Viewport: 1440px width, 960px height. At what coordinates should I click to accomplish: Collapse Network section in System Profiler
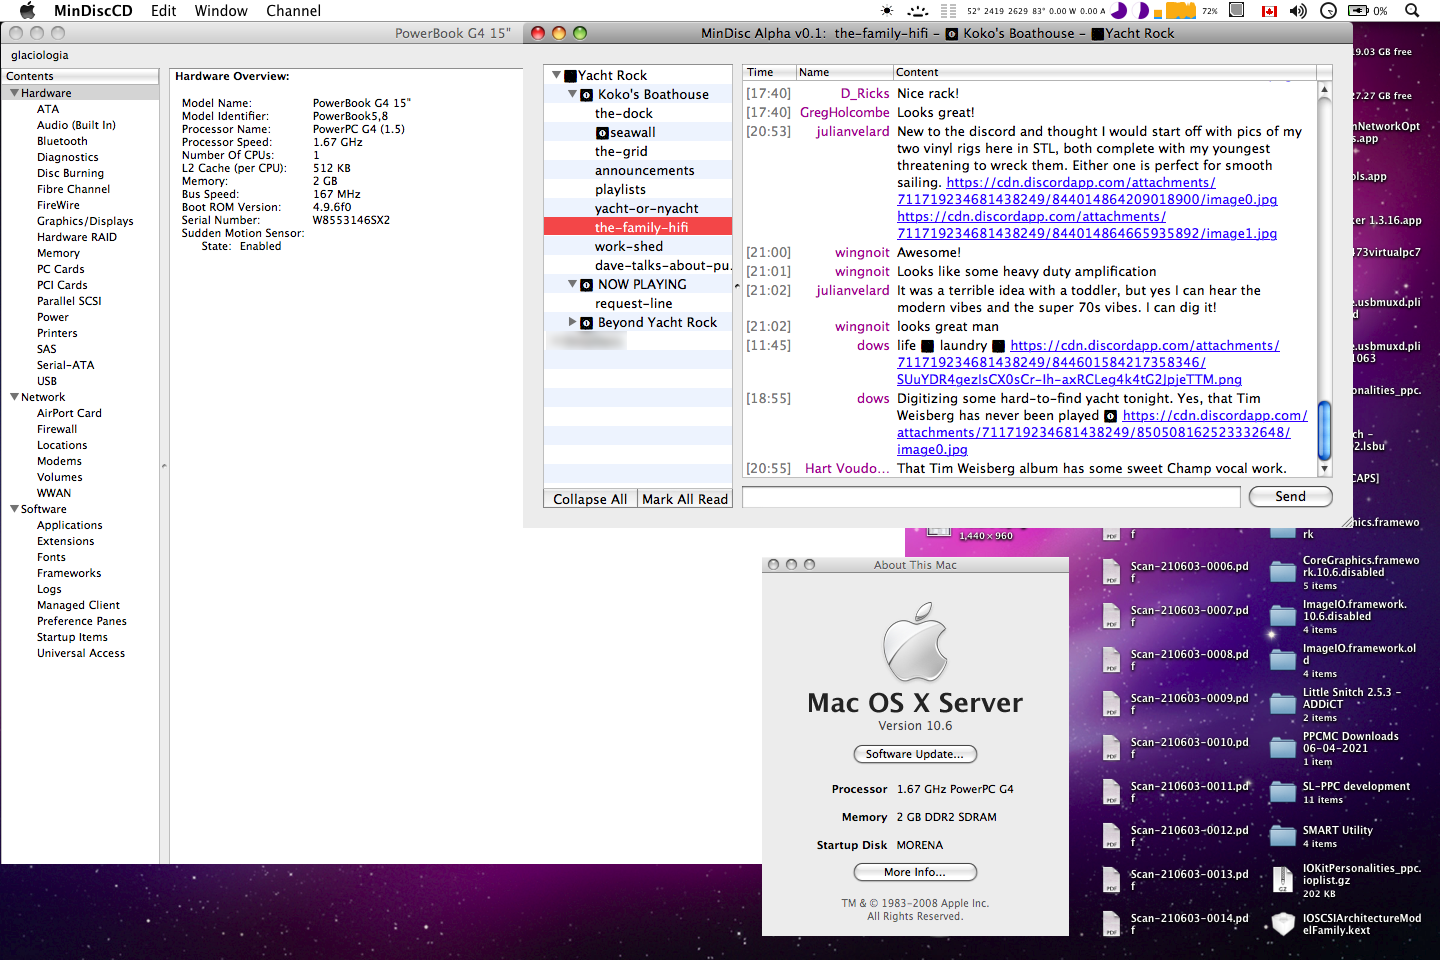[14, 397]
